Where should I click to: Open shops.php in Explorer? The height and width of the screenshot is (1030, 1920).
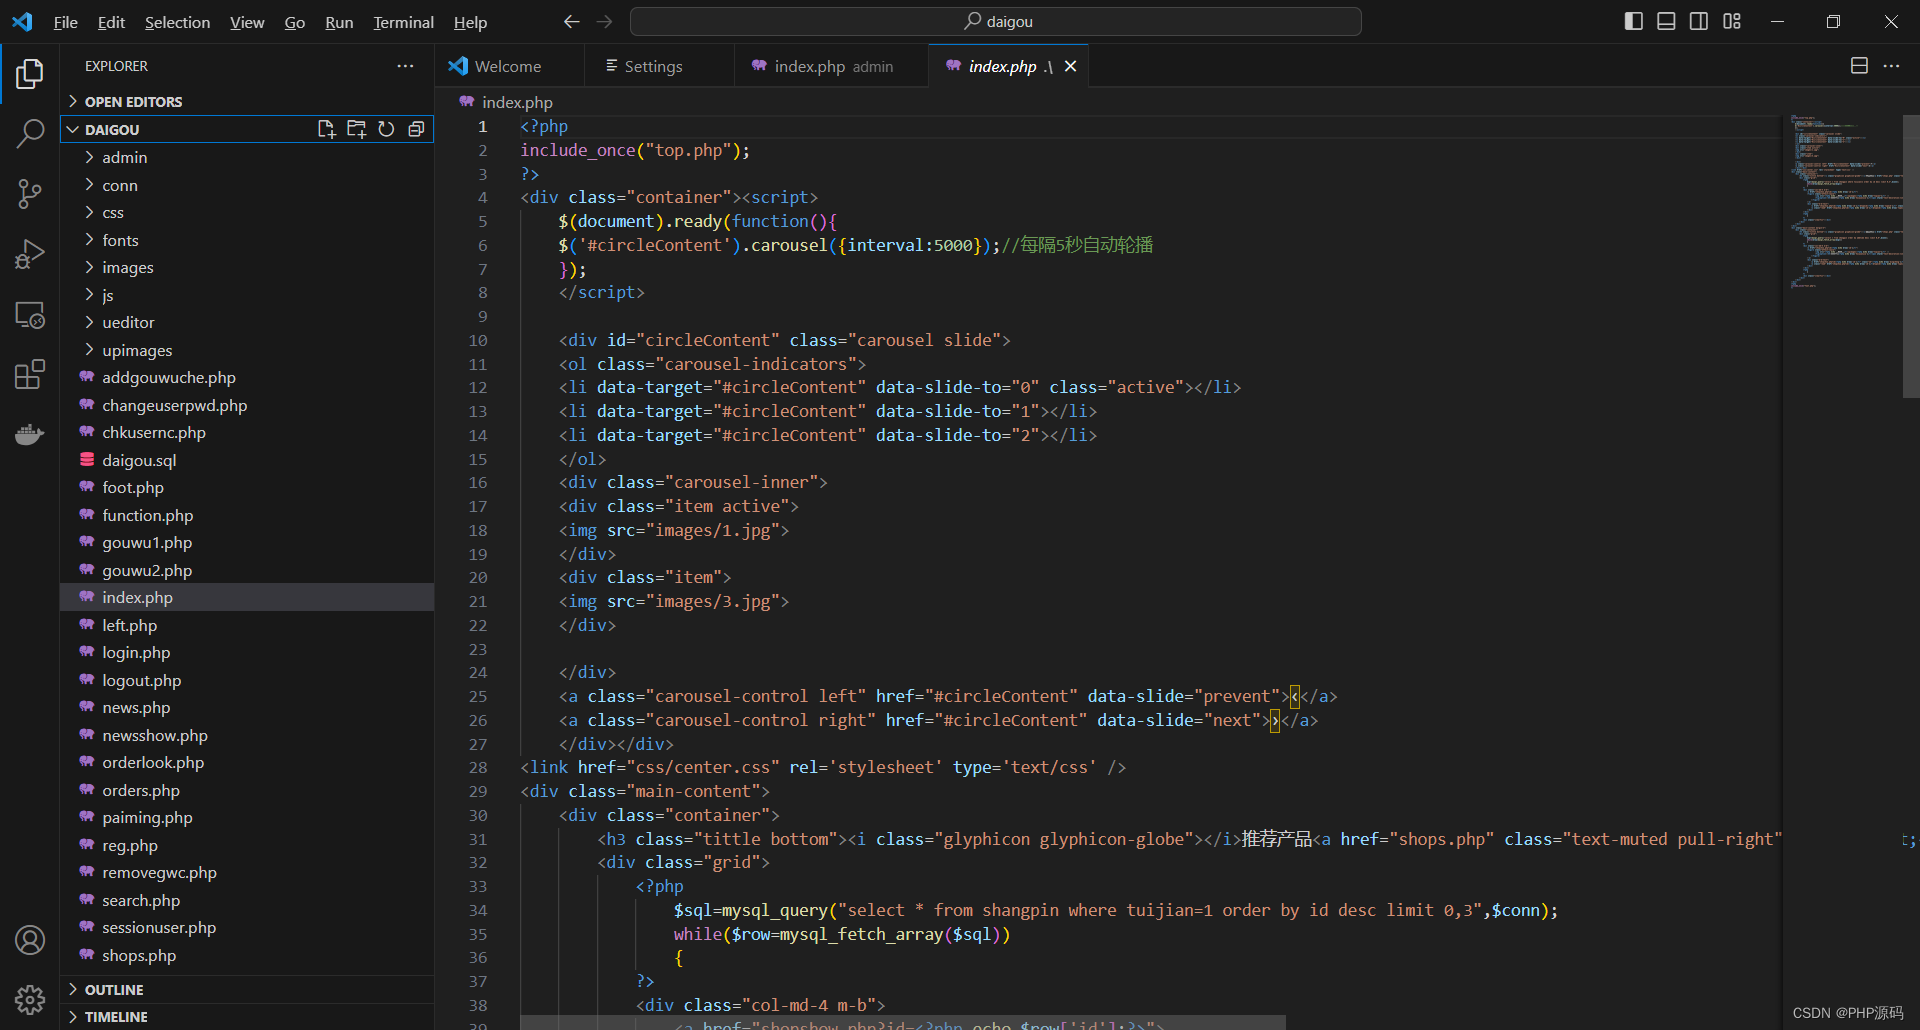tap(247, 955)
